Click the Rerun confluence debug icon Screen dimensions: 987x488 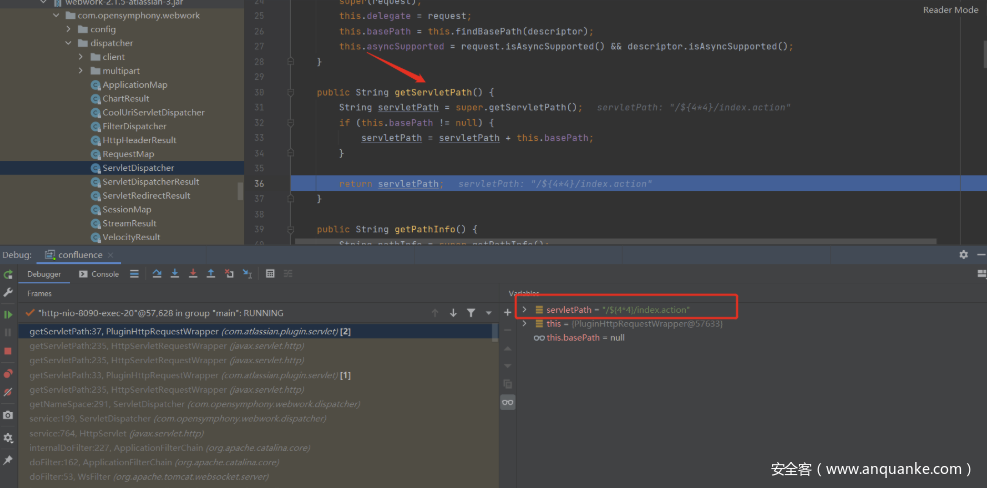tap(8, 274)
